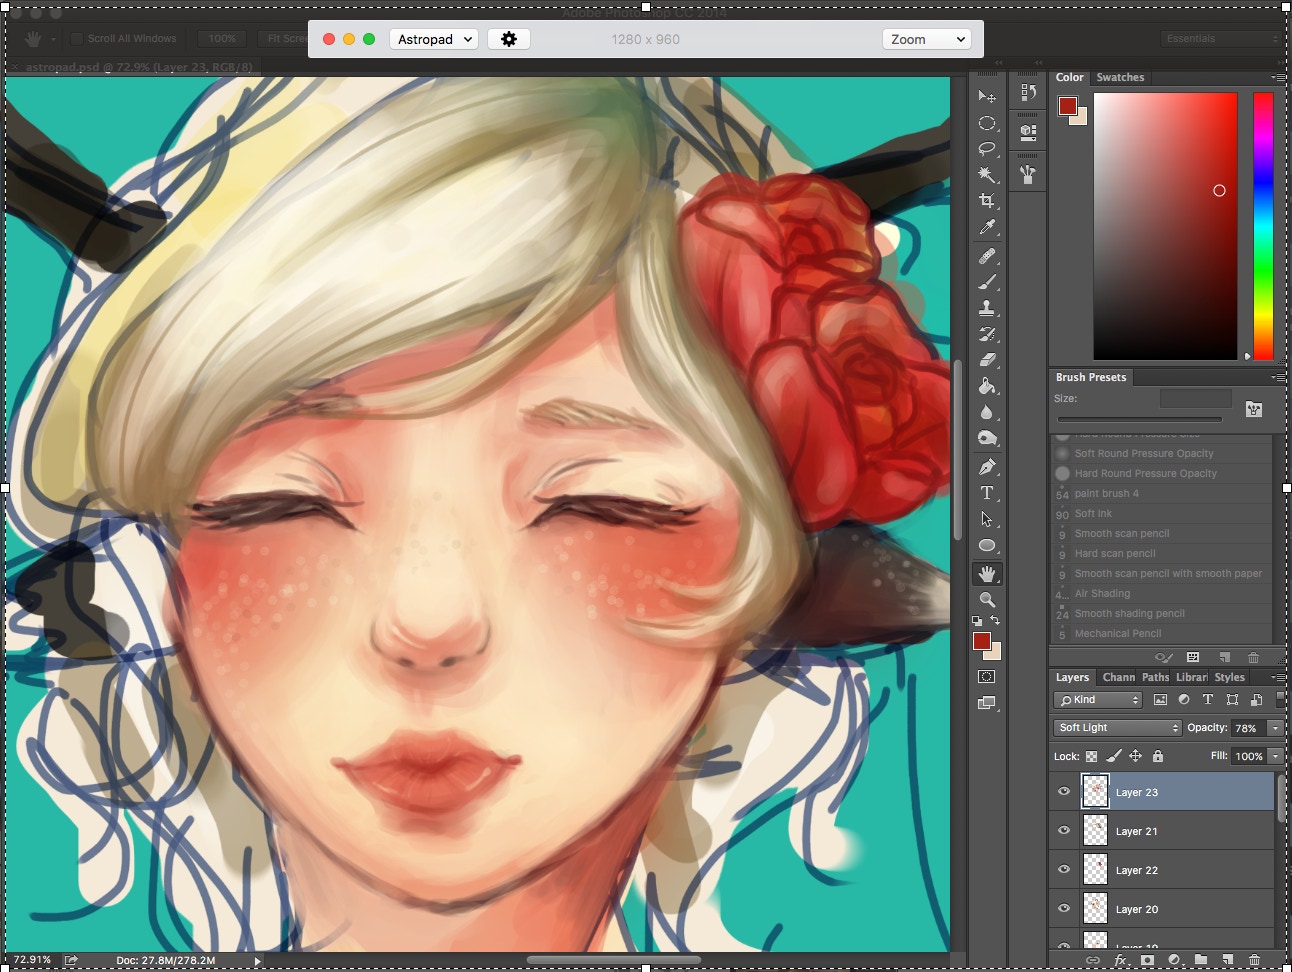Expand the Kind layer filter dropdown
Viewport: 1292px width, 972px height.
click(x=1098, y=700)
